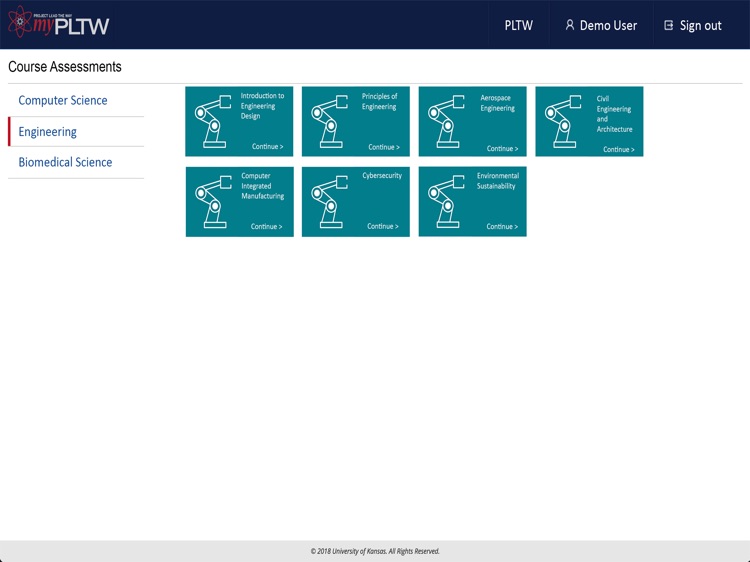Click the Sign out door icon

click(x=668, y=25)
